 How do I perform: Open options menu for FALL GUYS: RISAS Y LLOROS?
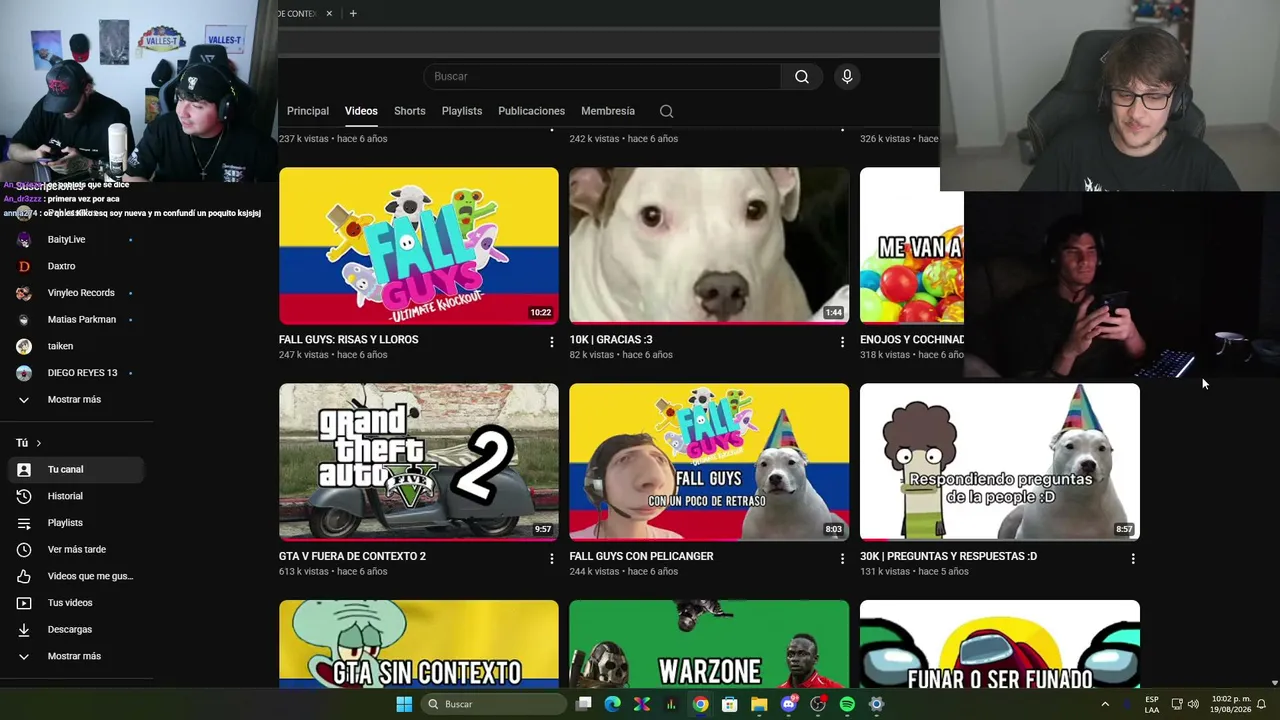coord(551,342)
